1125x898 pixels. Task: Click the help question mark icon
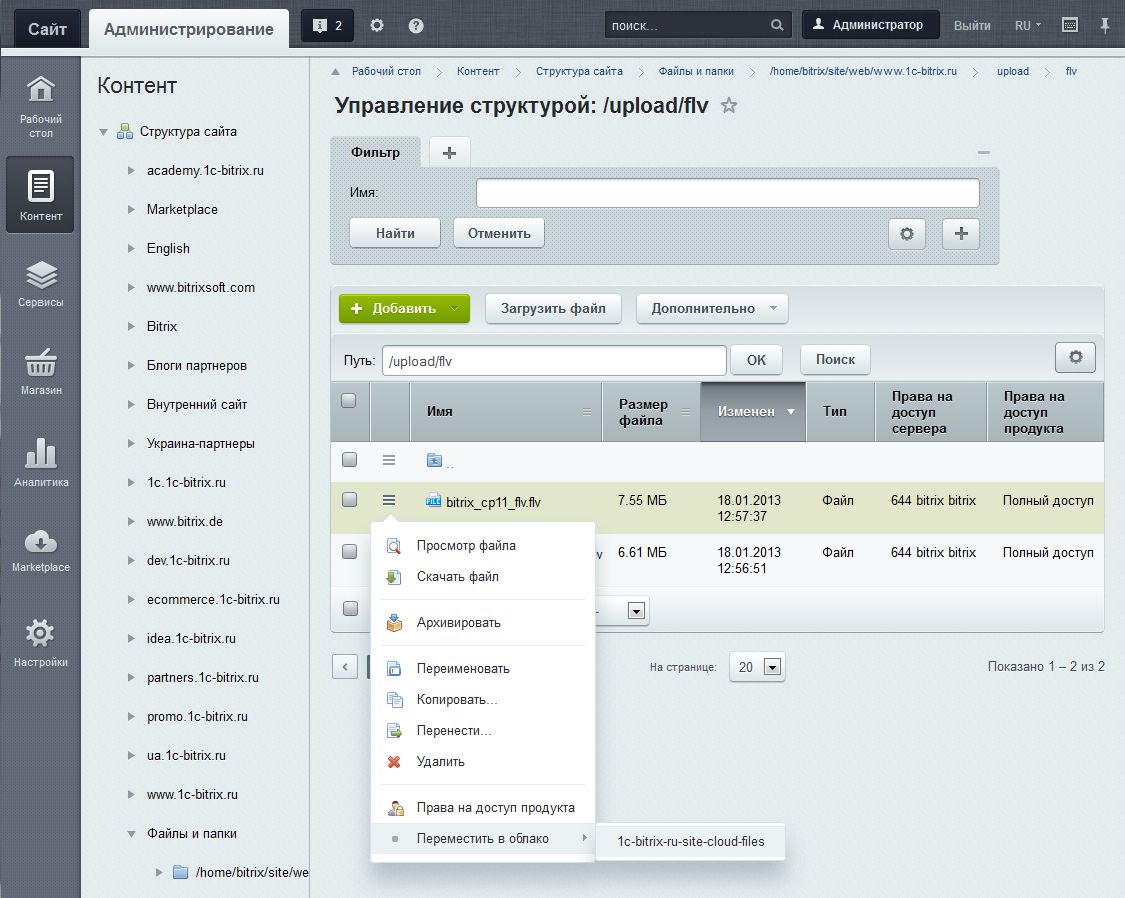tap(416, 26)
